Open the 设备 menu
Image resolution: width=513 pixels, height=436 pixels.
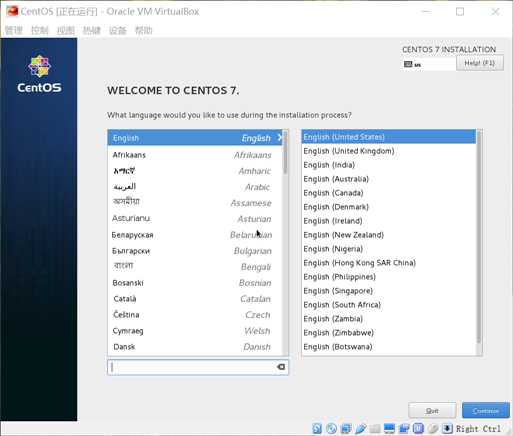(x=118, y=30)
